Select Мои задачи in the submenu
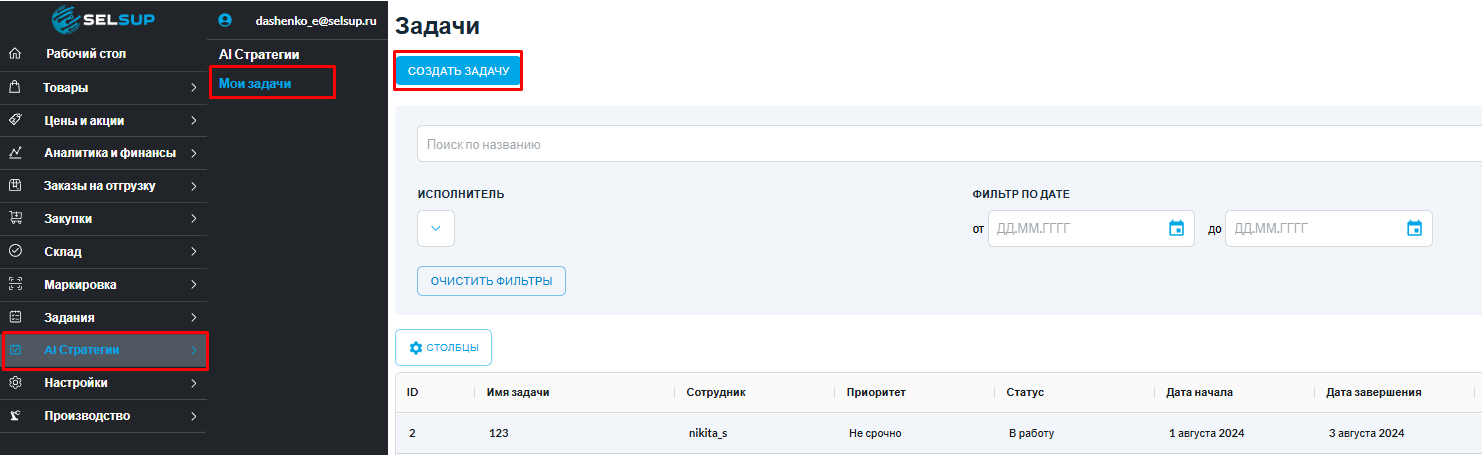1482x455 pixels. click(x=255, y=83)
